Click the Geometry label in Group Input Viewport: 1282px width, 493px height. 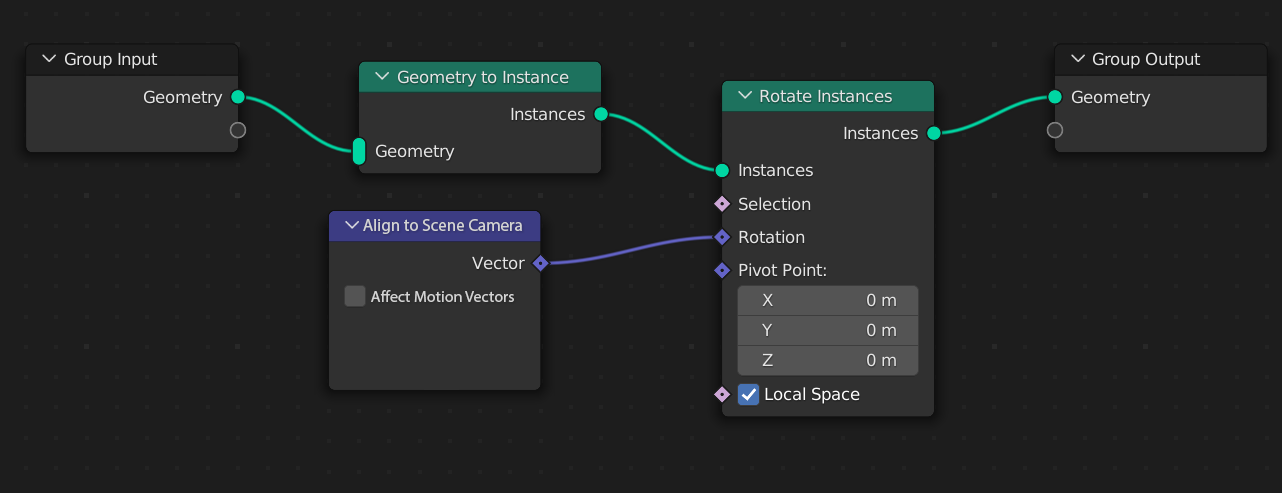click(x=182, y=97)
